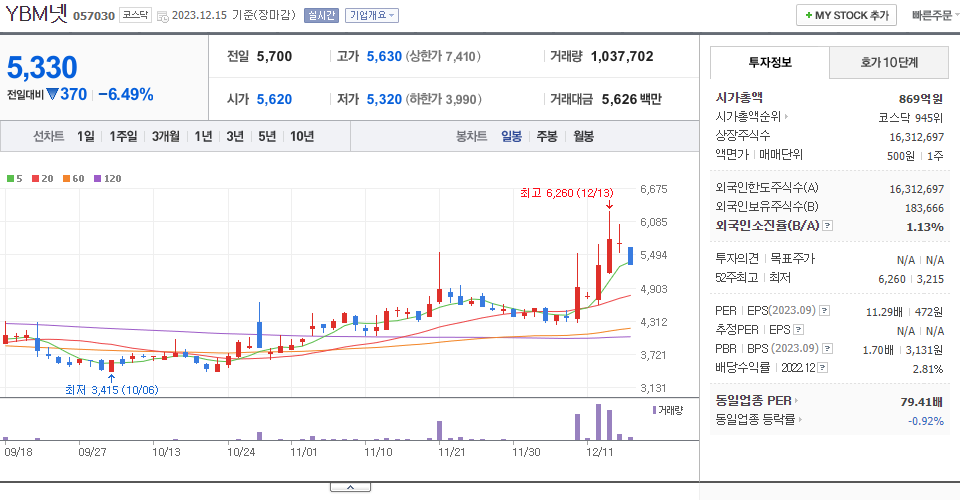Click the 최고 6,260 (12/13) marker
This screenshot has width=960, height=500.
coord(566,193)
